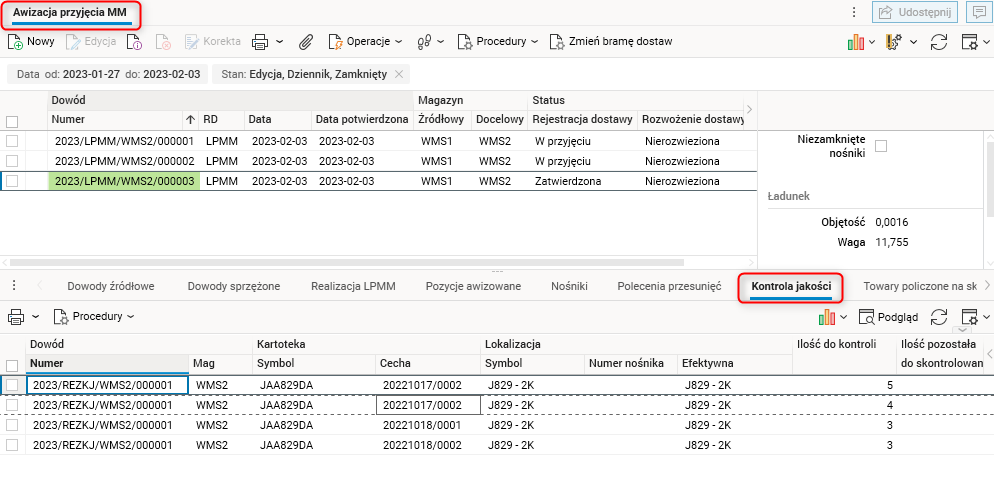Screen dimensions: 994x487
Task: Click the paperclip attachments icon
Action: point(306,42)
